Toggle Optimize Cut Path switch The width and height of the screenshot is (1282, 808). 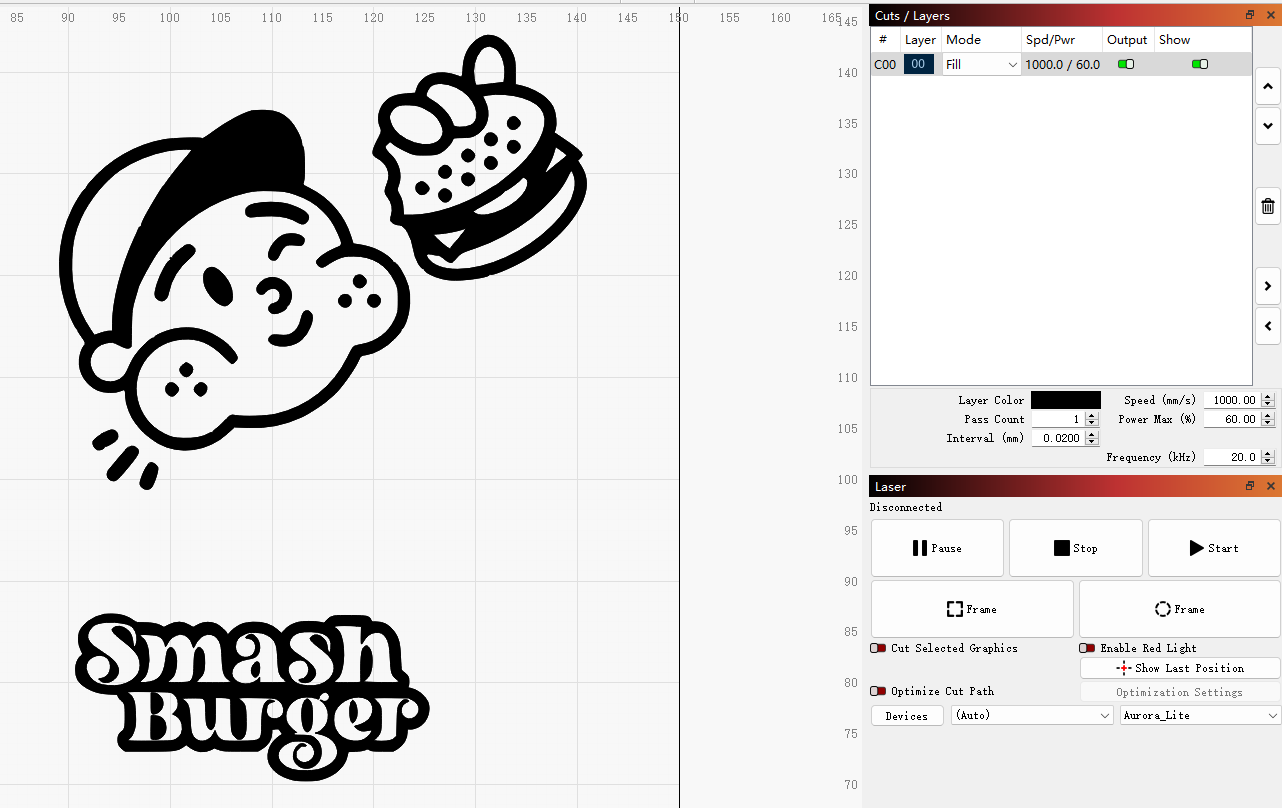(x=878, y=691)
